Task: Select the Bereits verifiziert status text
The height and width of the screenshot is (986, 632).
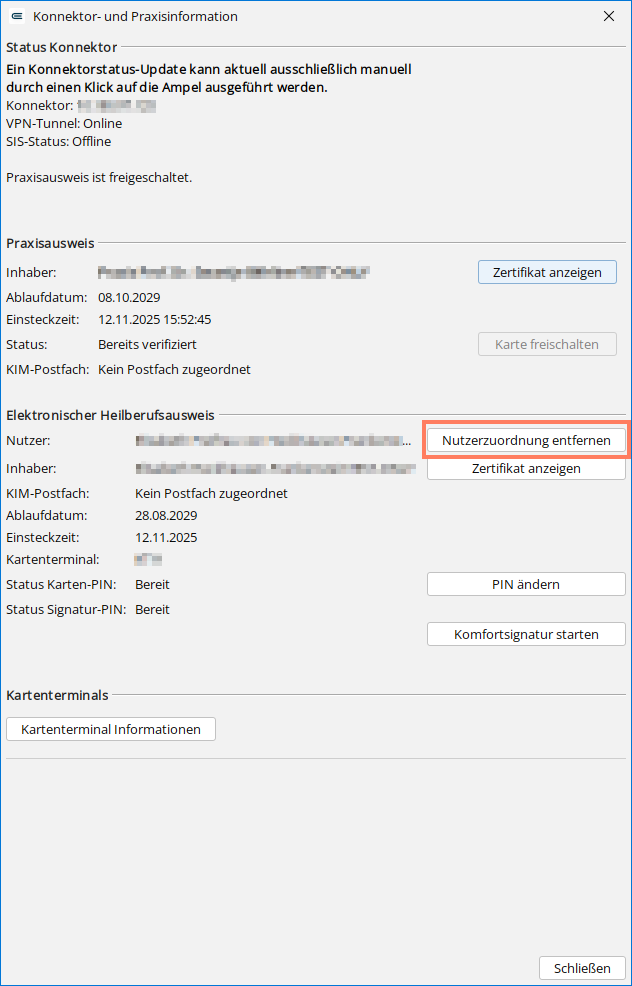Action: point(148,345)
